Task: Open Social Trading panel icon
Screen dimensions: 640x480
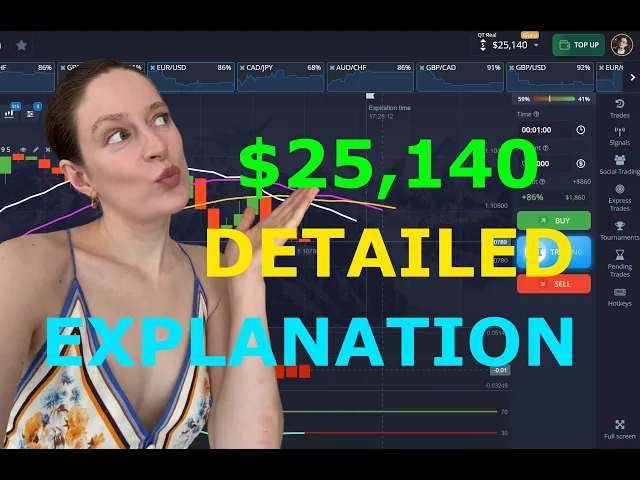Action: (620, 160)
